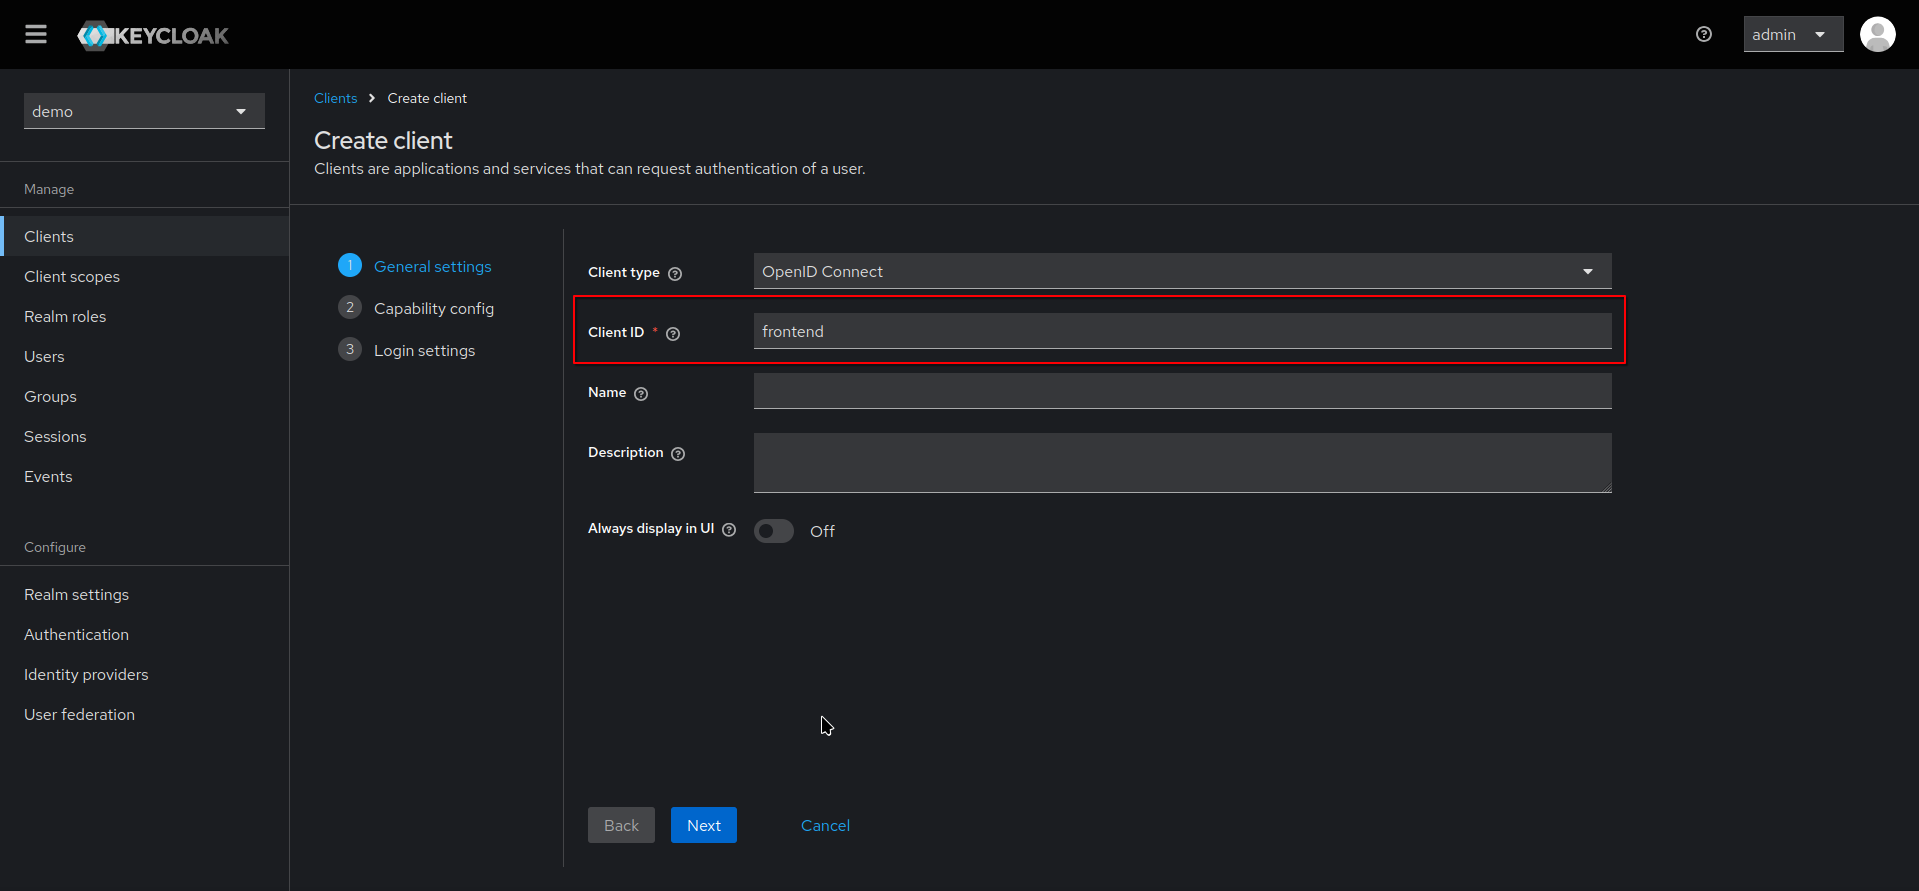Viewport: 1919px width, 891px height.
Task: Open Sessions in sidebar
Action: [x=145, y=436]
